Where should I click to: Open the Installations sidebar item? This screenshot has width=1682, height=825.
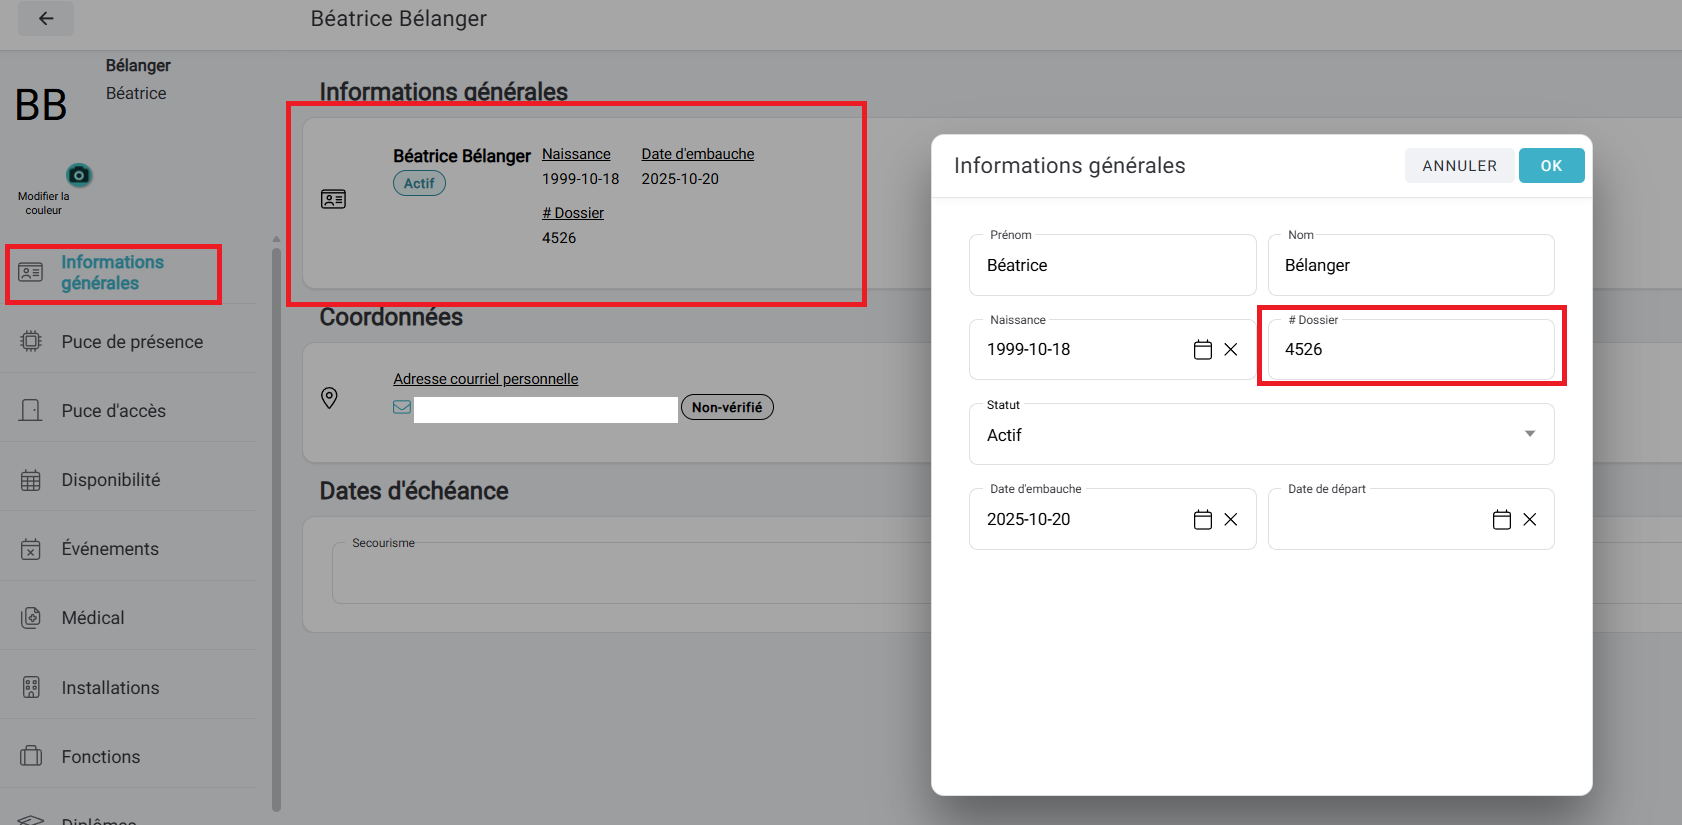[x=110, y=688]
